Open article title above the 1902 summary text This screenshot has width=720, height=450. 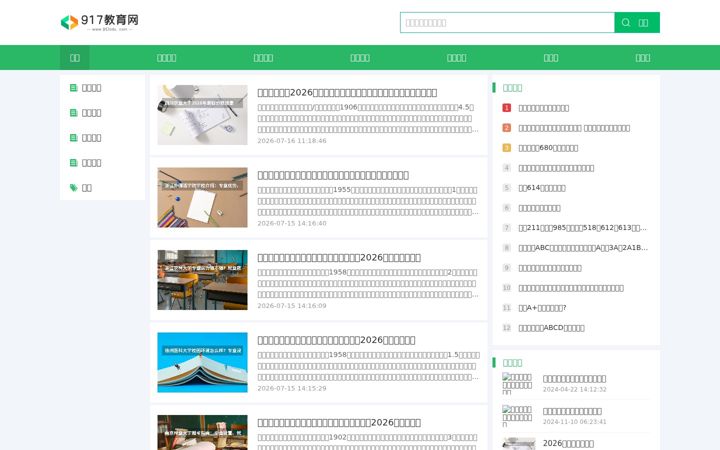(x=339, y=422)
